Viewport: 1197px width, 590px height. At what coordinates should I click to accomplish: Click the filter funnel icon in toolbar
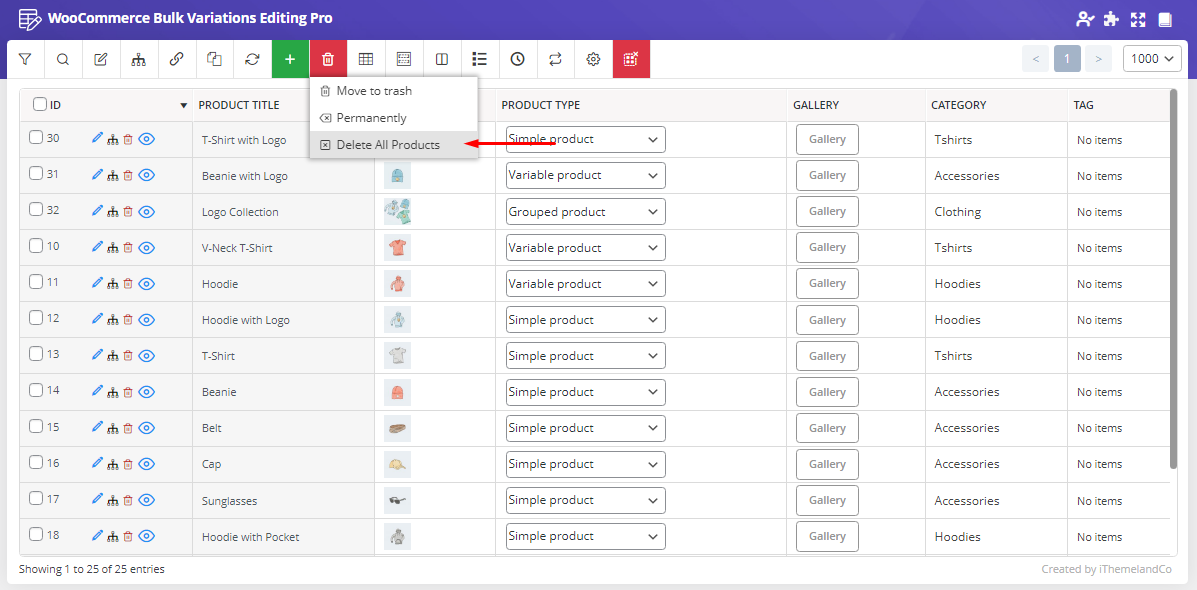[x=25, y=59]
